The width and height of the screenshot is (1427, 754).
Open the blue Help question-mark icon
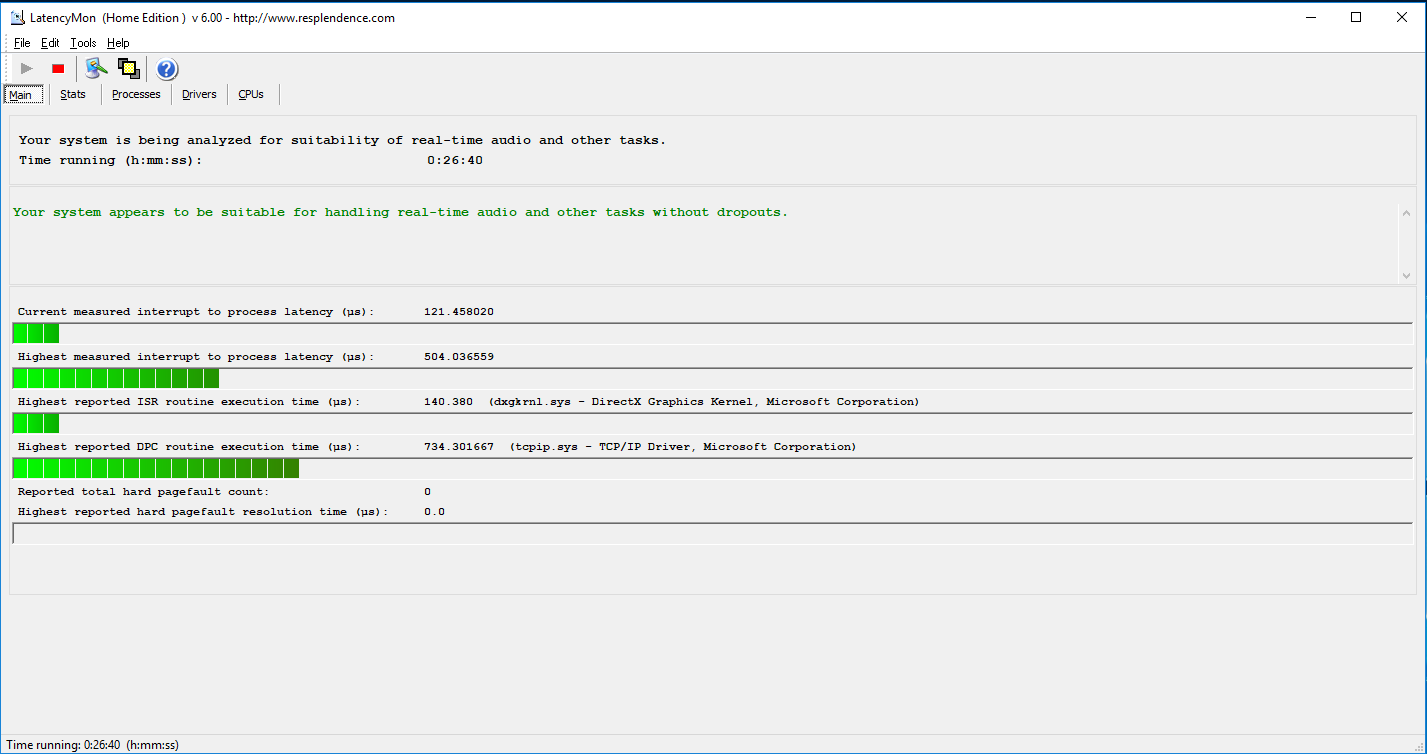pos(167,69)
